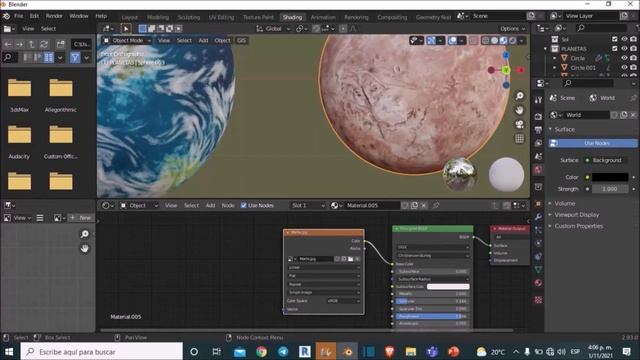
Task: Select the cursor tool in the header
Action: click(x=126, y=29)
